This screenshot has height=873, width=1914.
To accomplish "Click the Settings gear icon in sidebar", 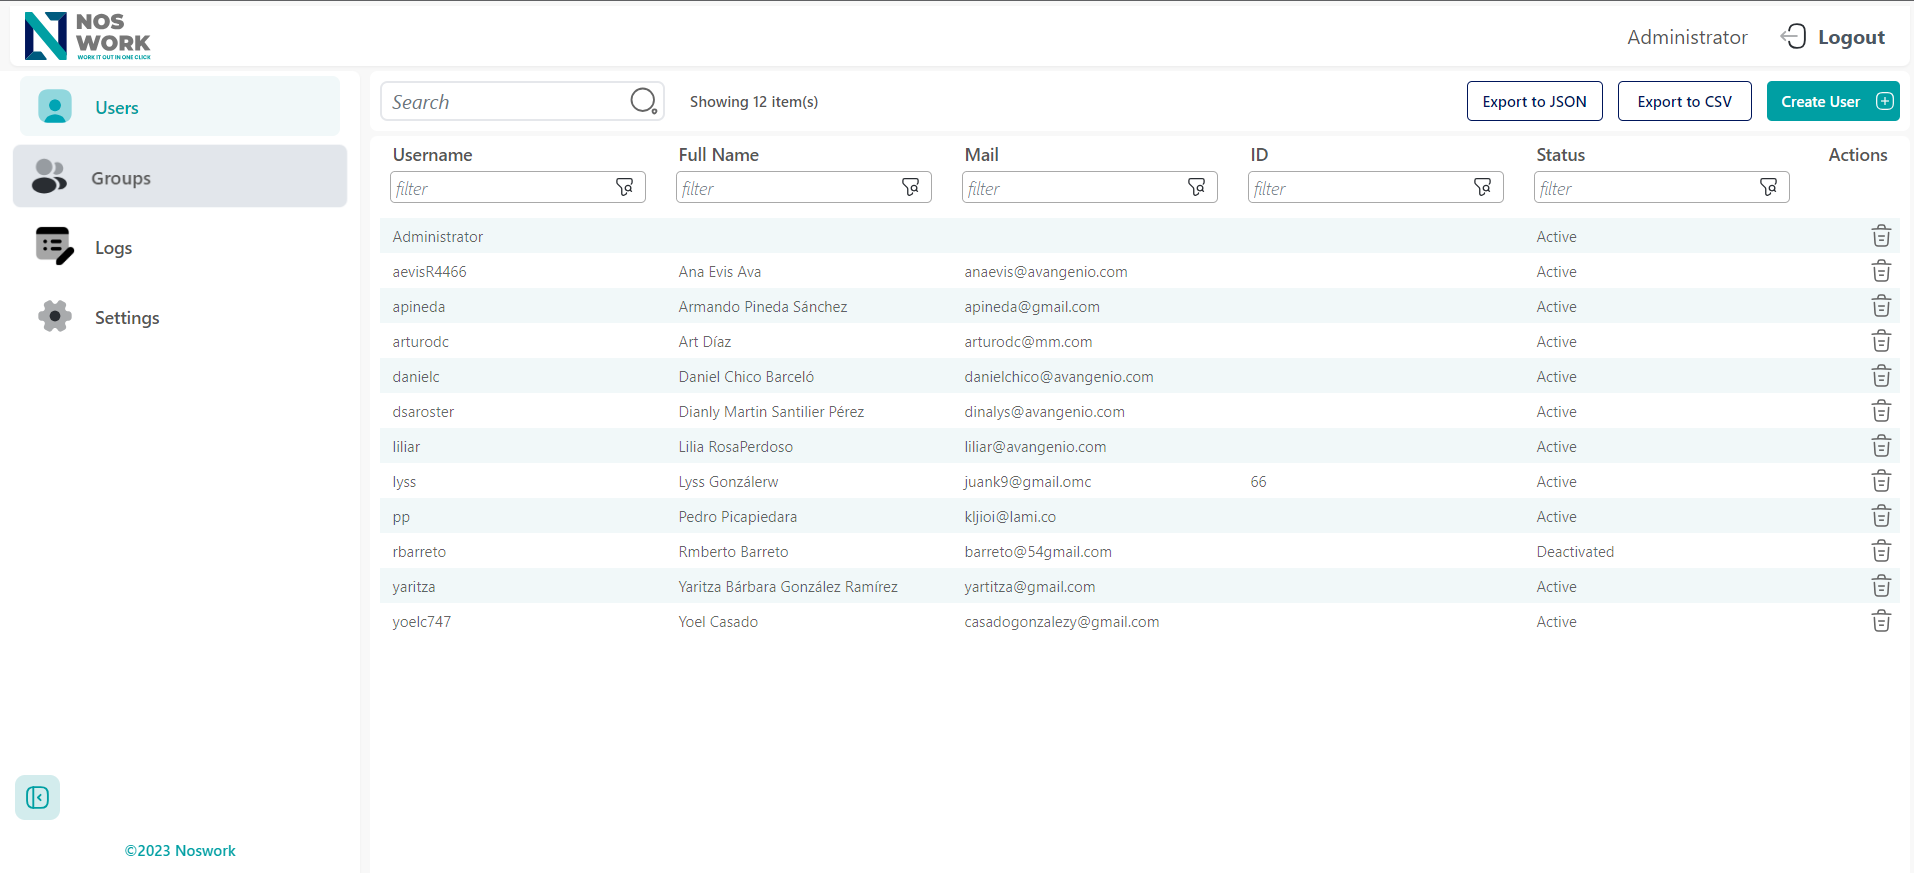I will 55,316.
